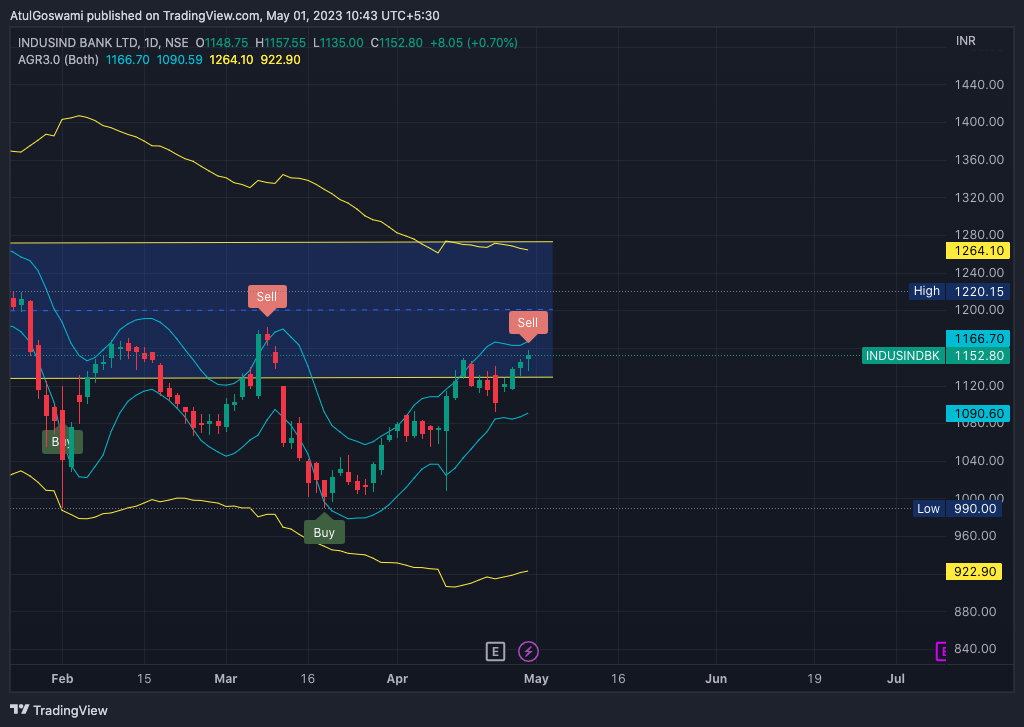
Task: Click the Low 990.00 price label
Action: 957,509
